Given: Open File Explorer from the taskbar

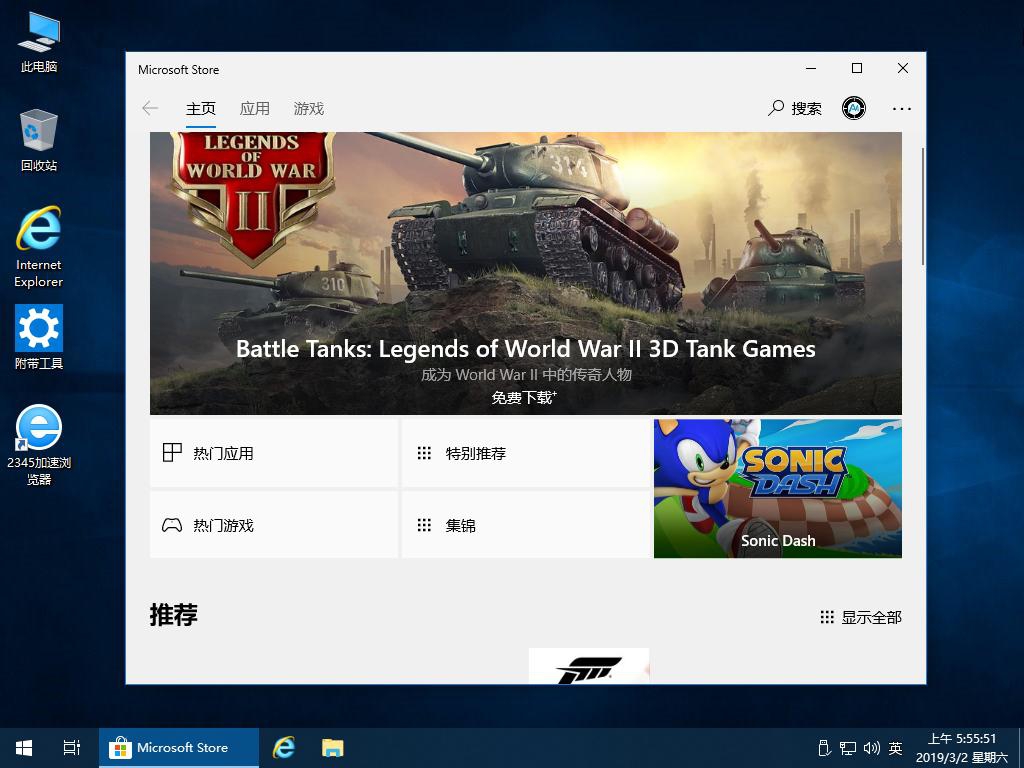Looking at the screenshot, I should click(332, 748).
